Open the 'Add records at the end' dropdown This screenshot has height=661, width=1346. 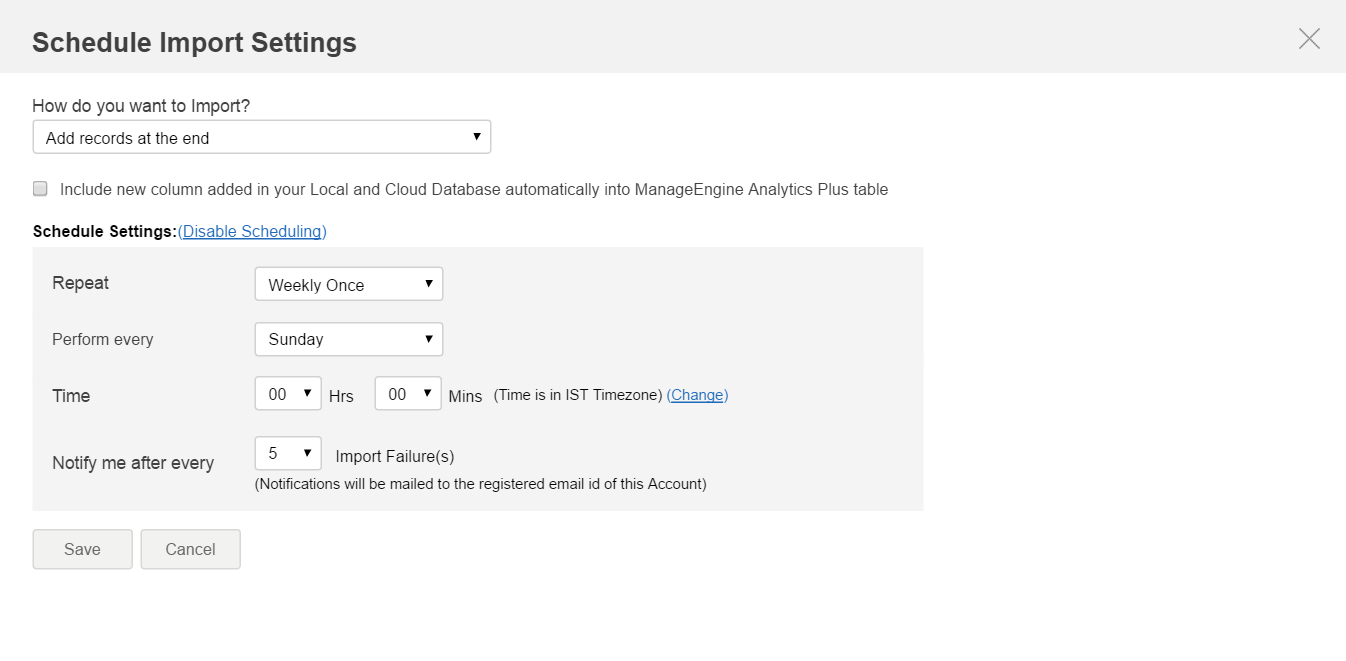261,138
